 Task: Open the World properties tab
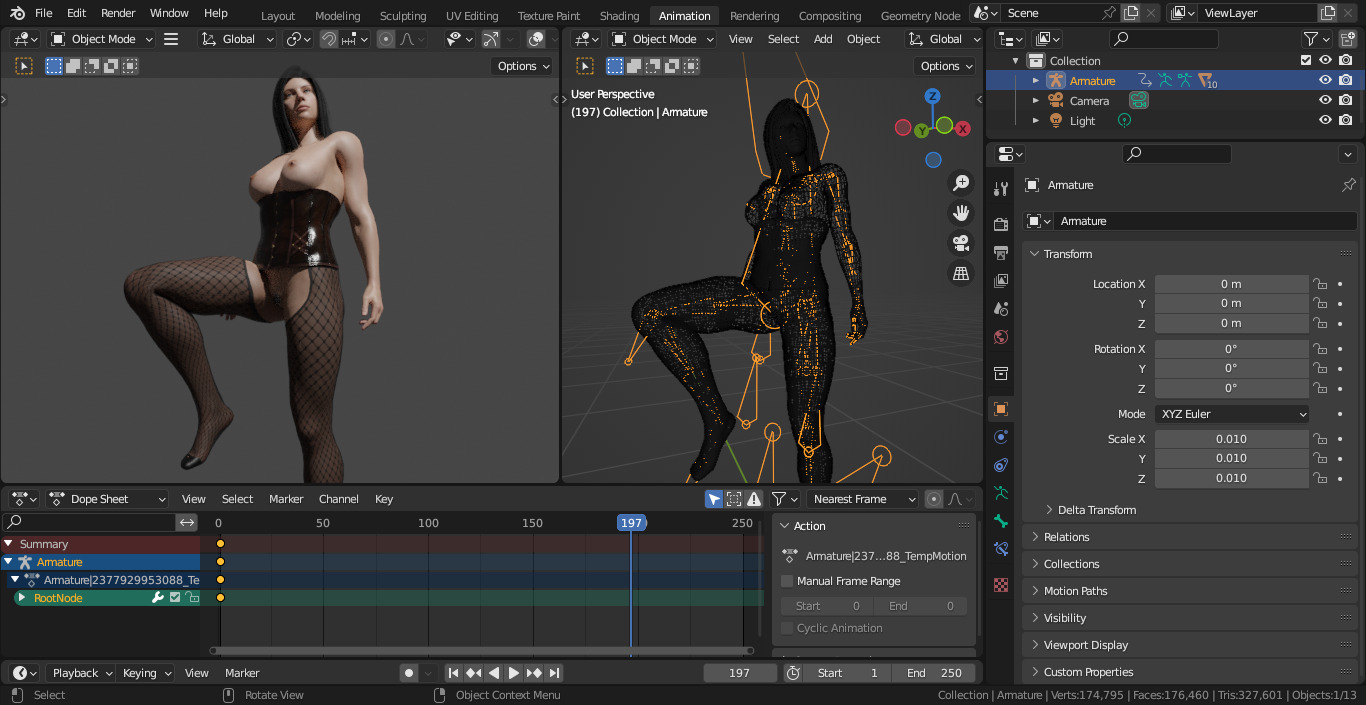tap(1001, 337)
